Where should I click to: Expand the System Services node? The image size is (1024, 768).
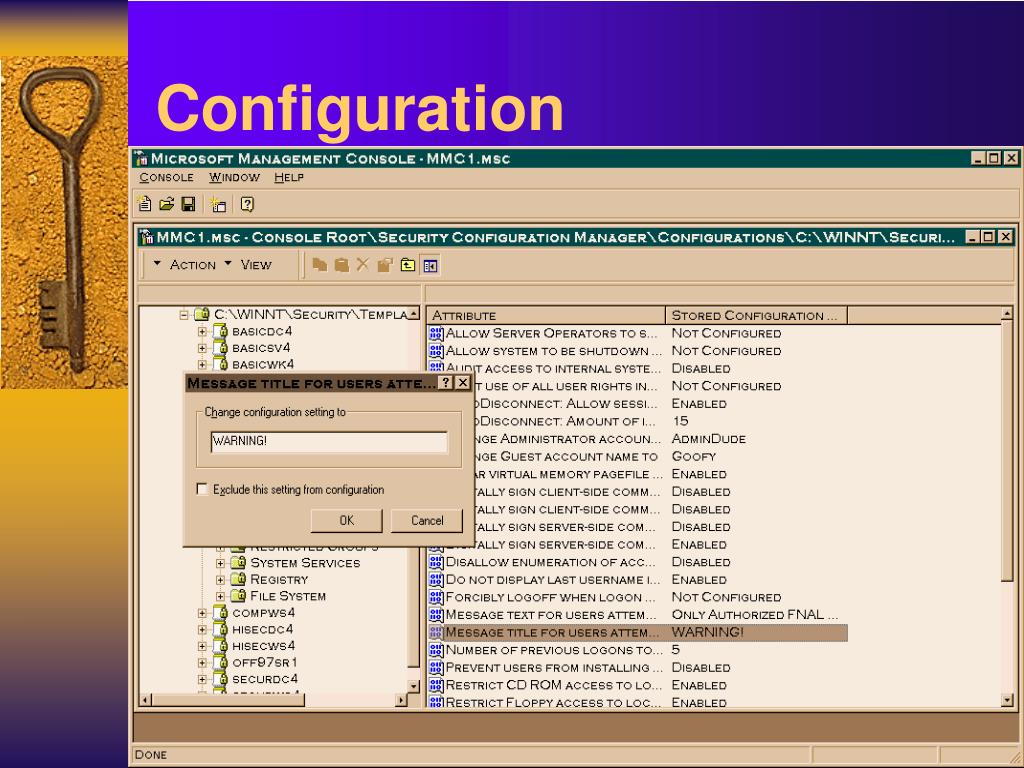[x=221, y=563]
